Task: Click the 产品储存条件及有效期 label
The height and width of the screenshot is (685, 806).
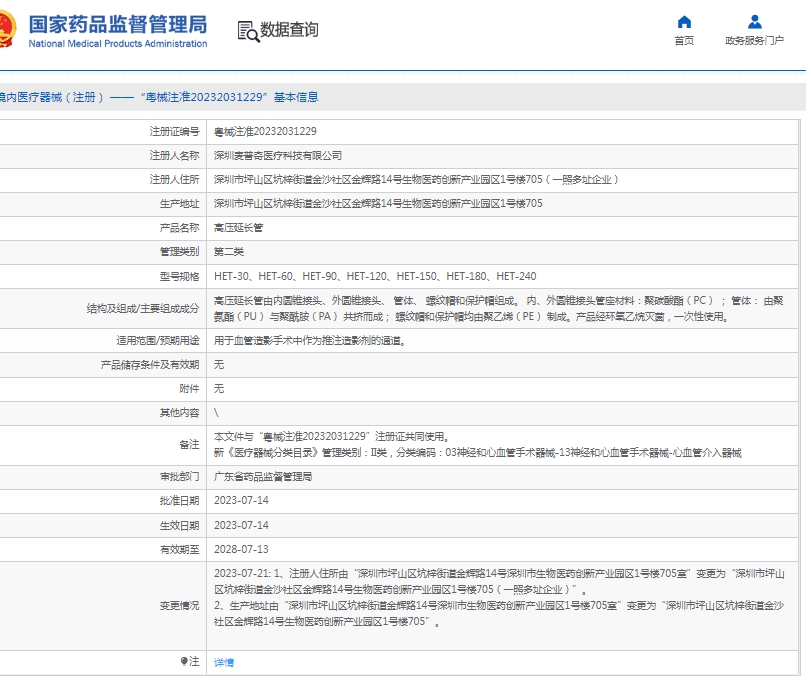Action: coord(150,365)
